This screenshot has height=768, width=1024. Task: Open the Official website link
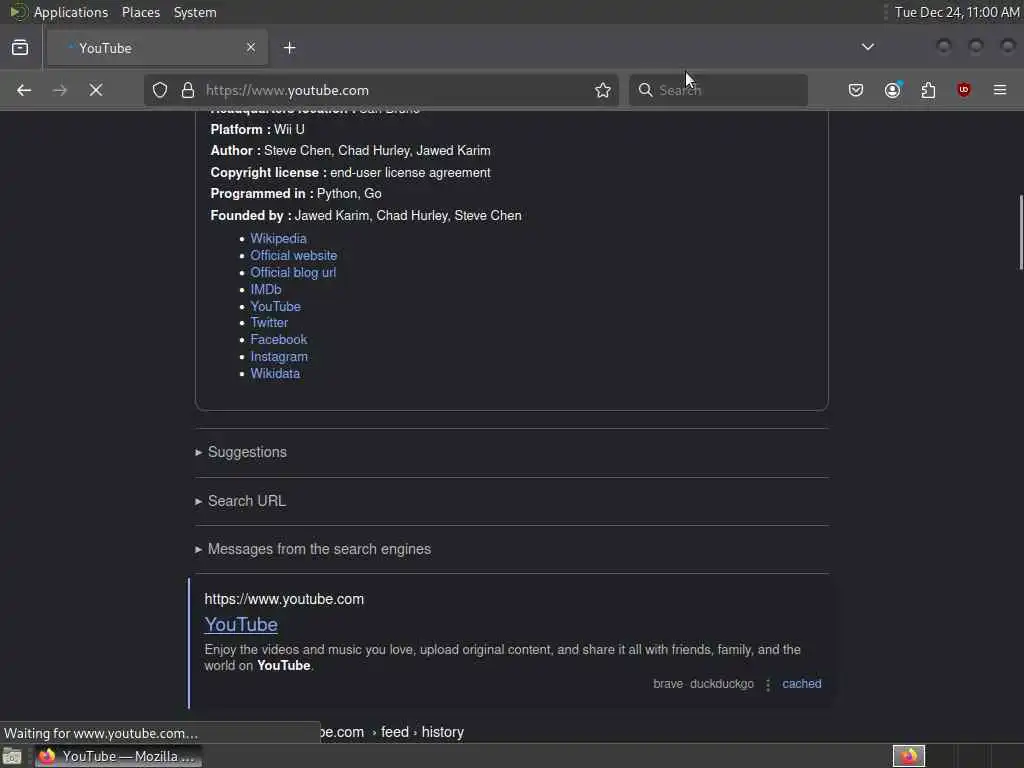click(x=293, y=255)
